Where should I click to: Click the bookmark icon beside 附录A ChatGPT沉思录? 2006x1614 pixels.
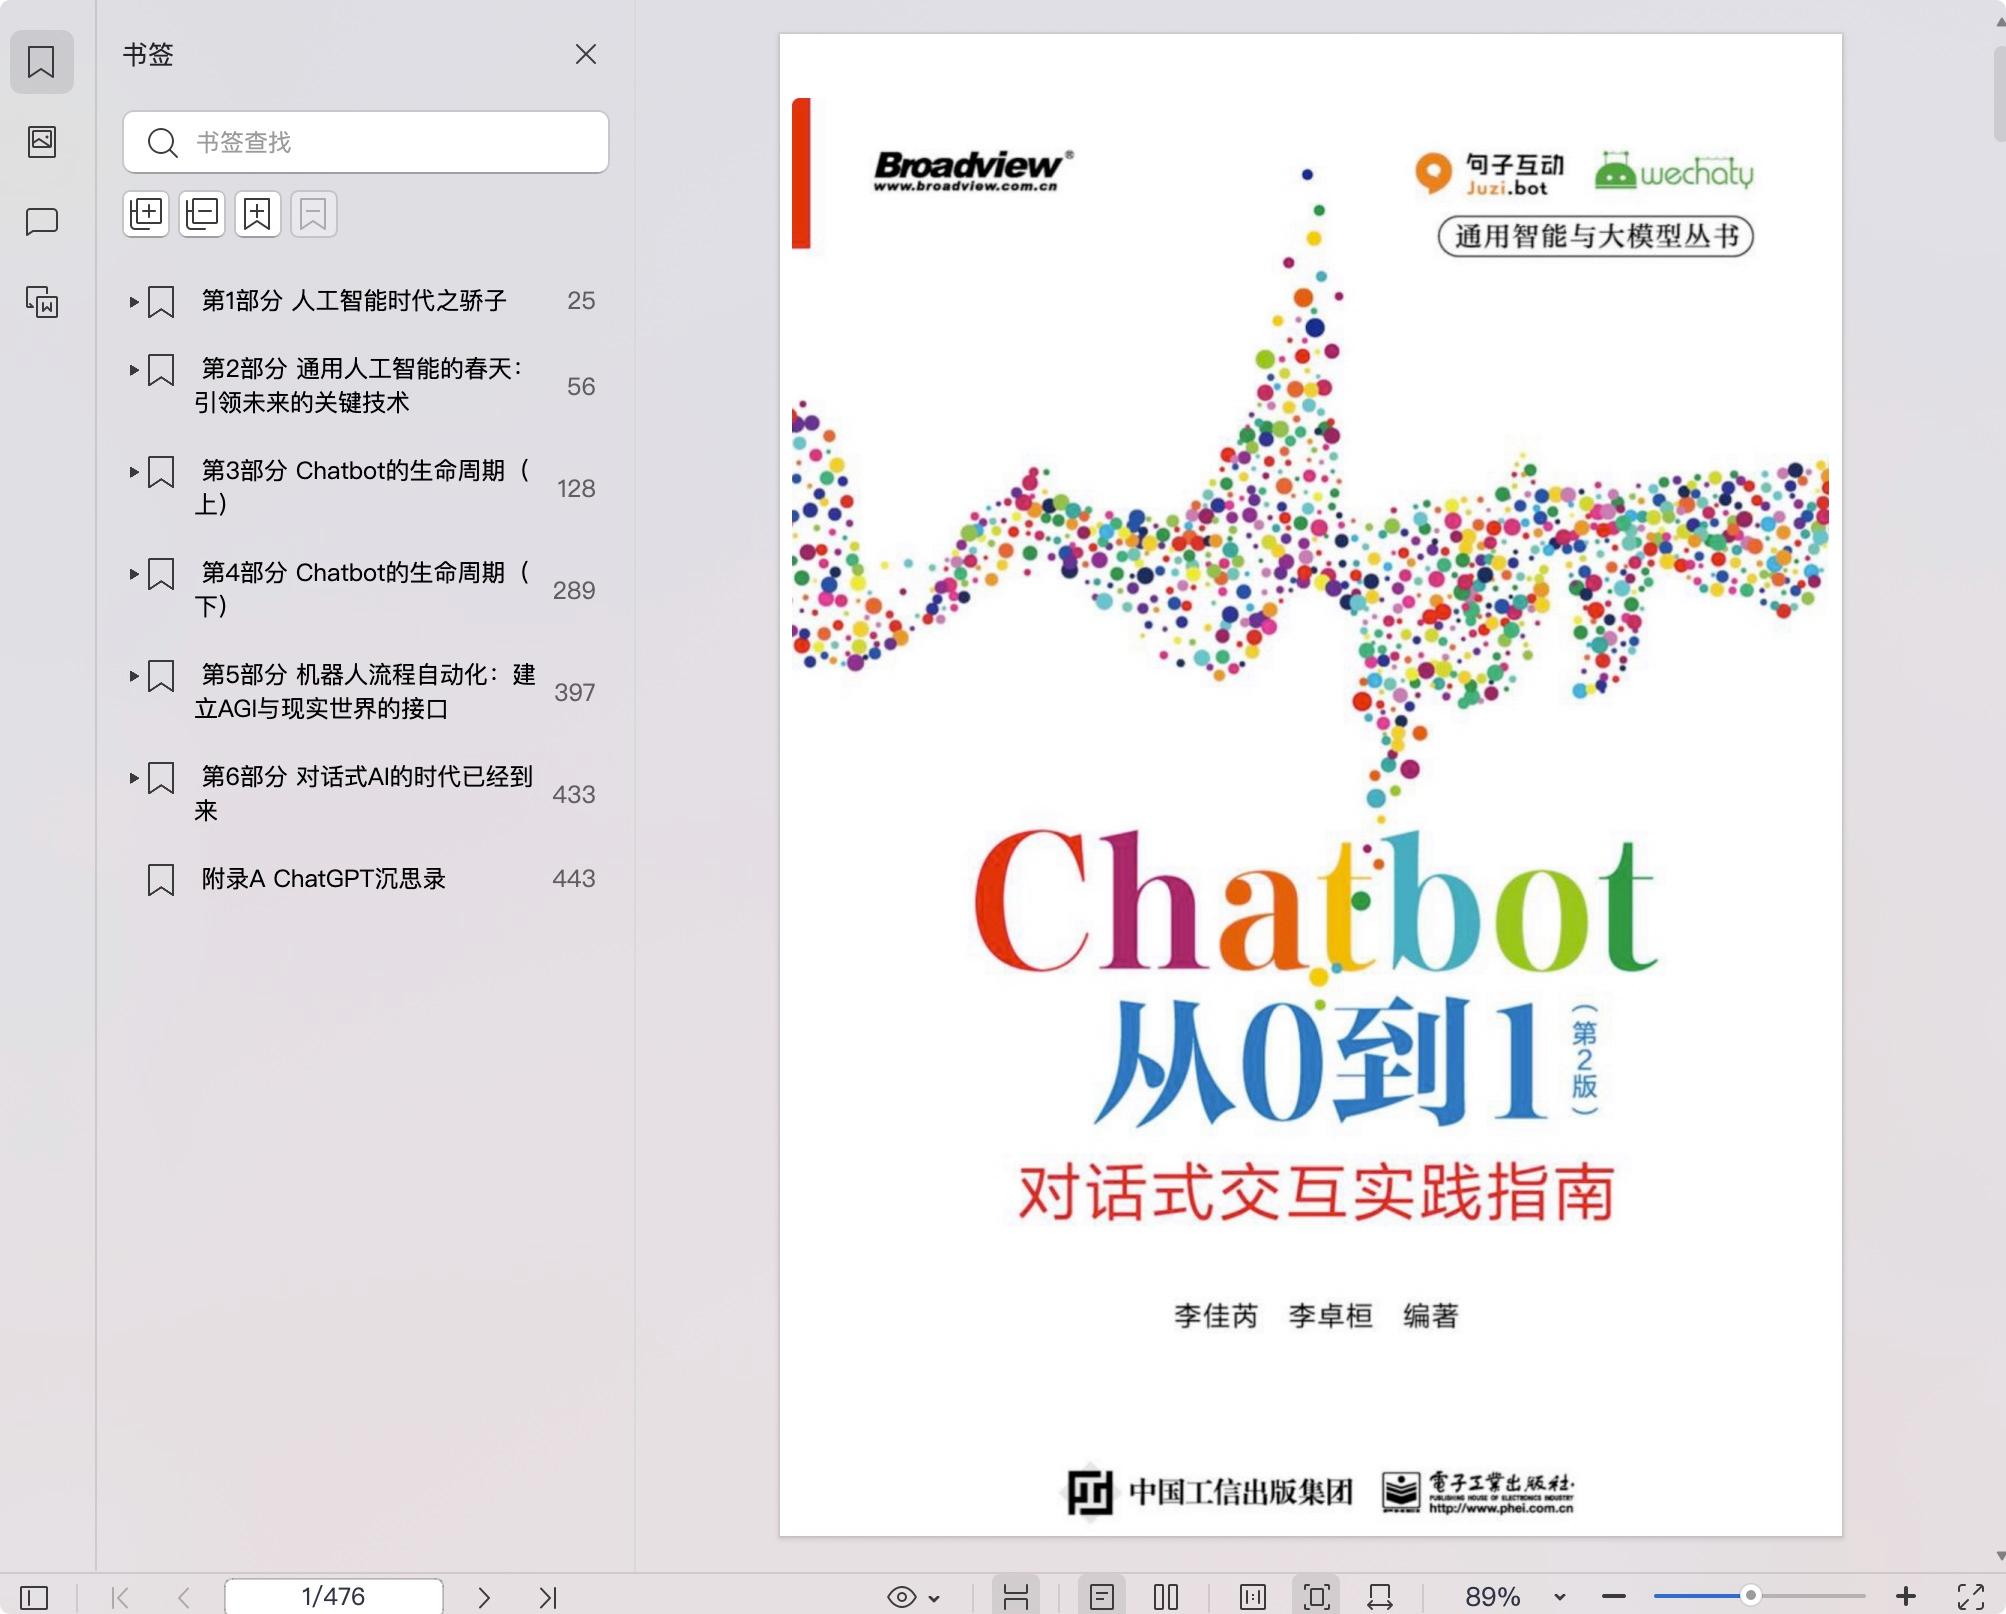(161, 880)
